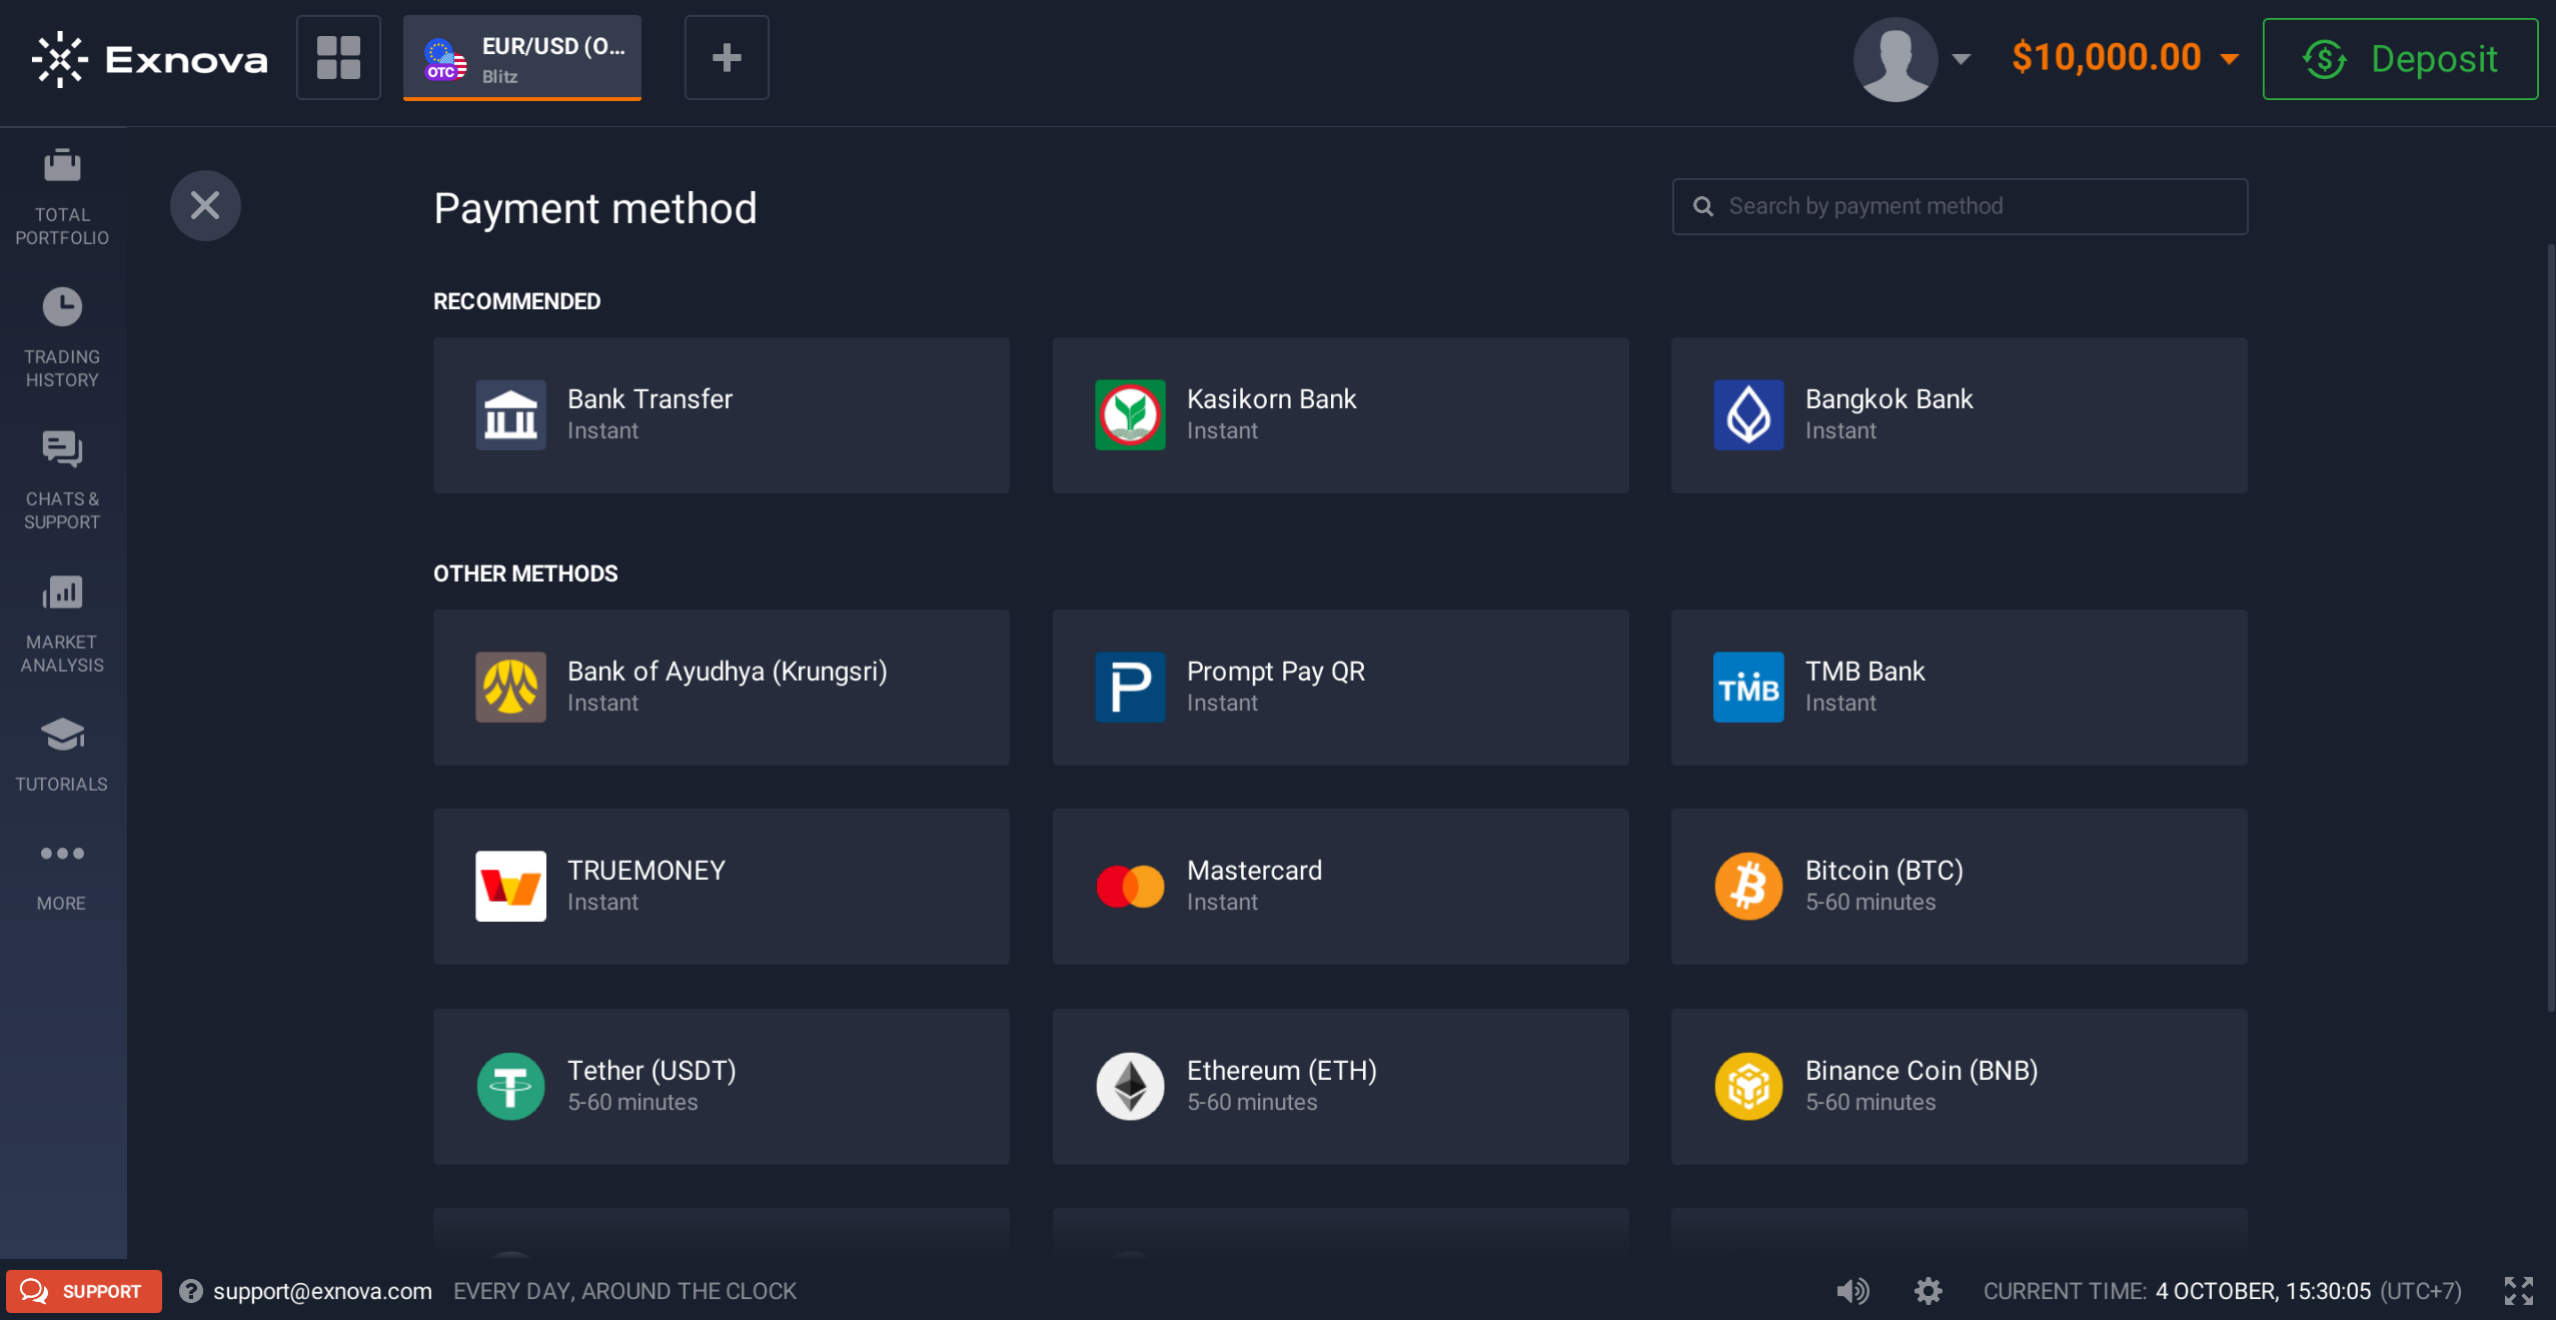The image size is (2556, 1320).
Task: Click the help question mark icon
Action: pyautogui.click(x=190, y=1291)
